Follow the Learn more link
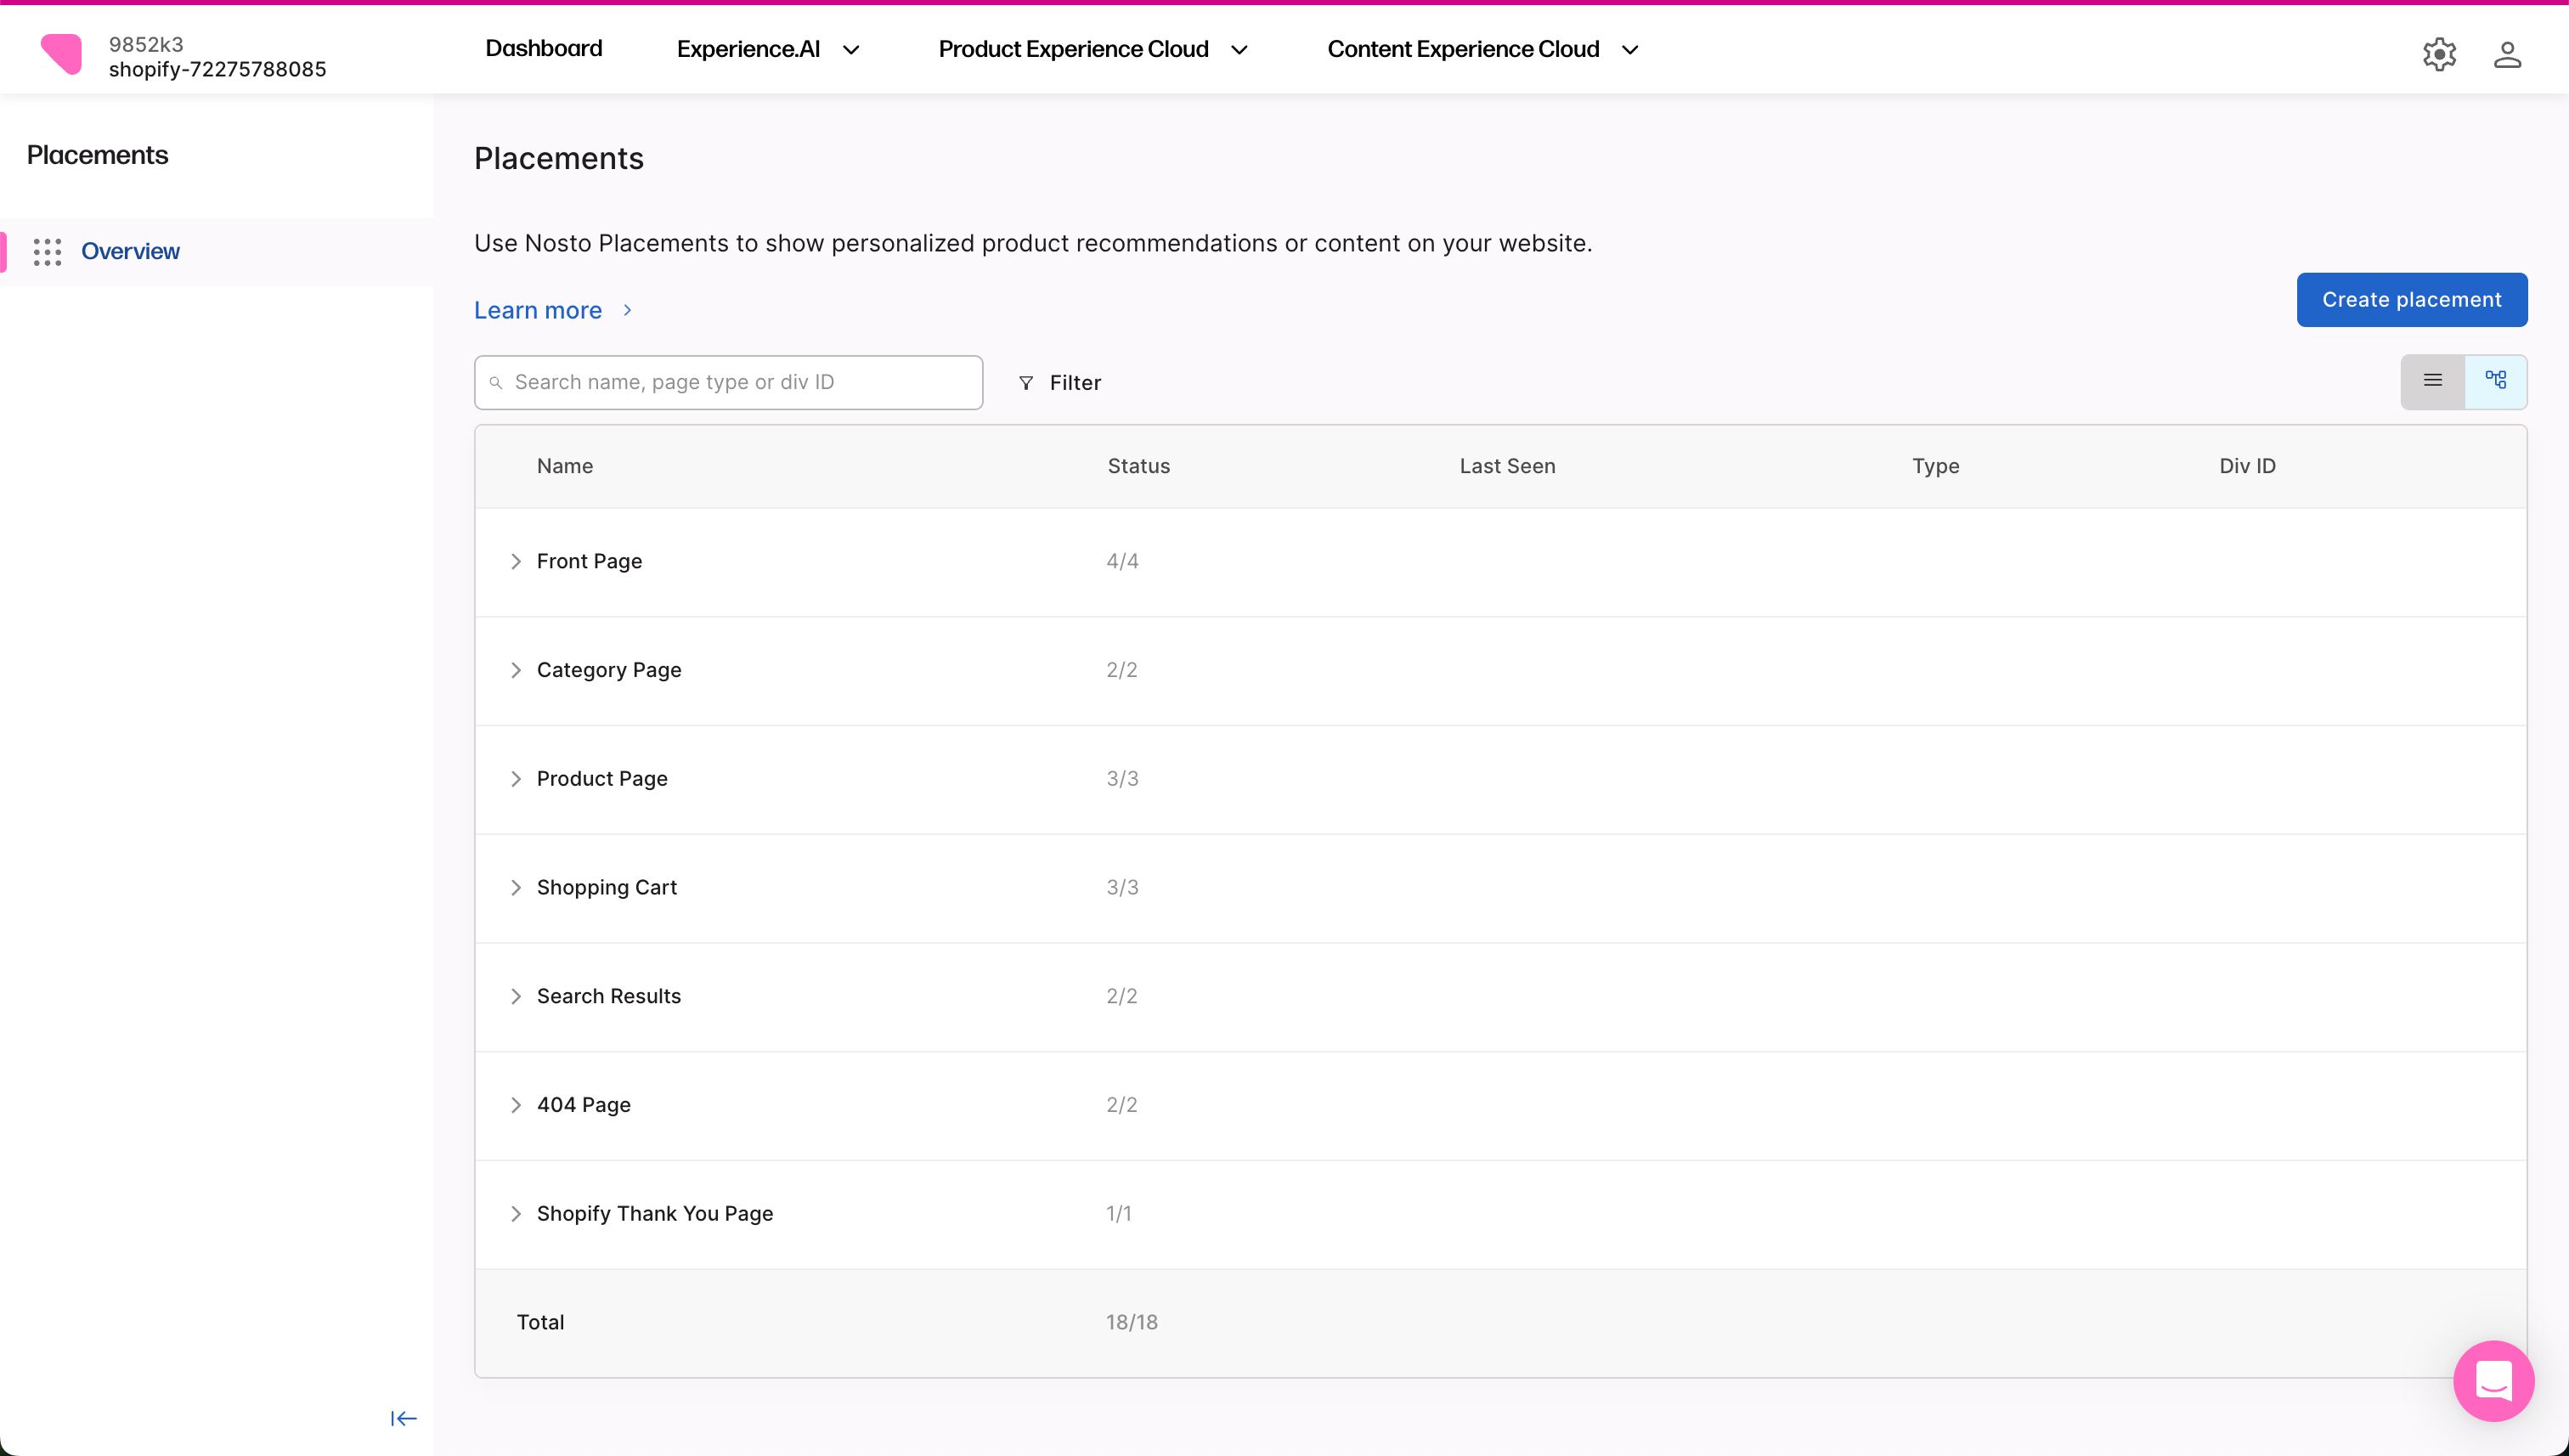Screen dimensions: 2569x1456 click(538, 311)
